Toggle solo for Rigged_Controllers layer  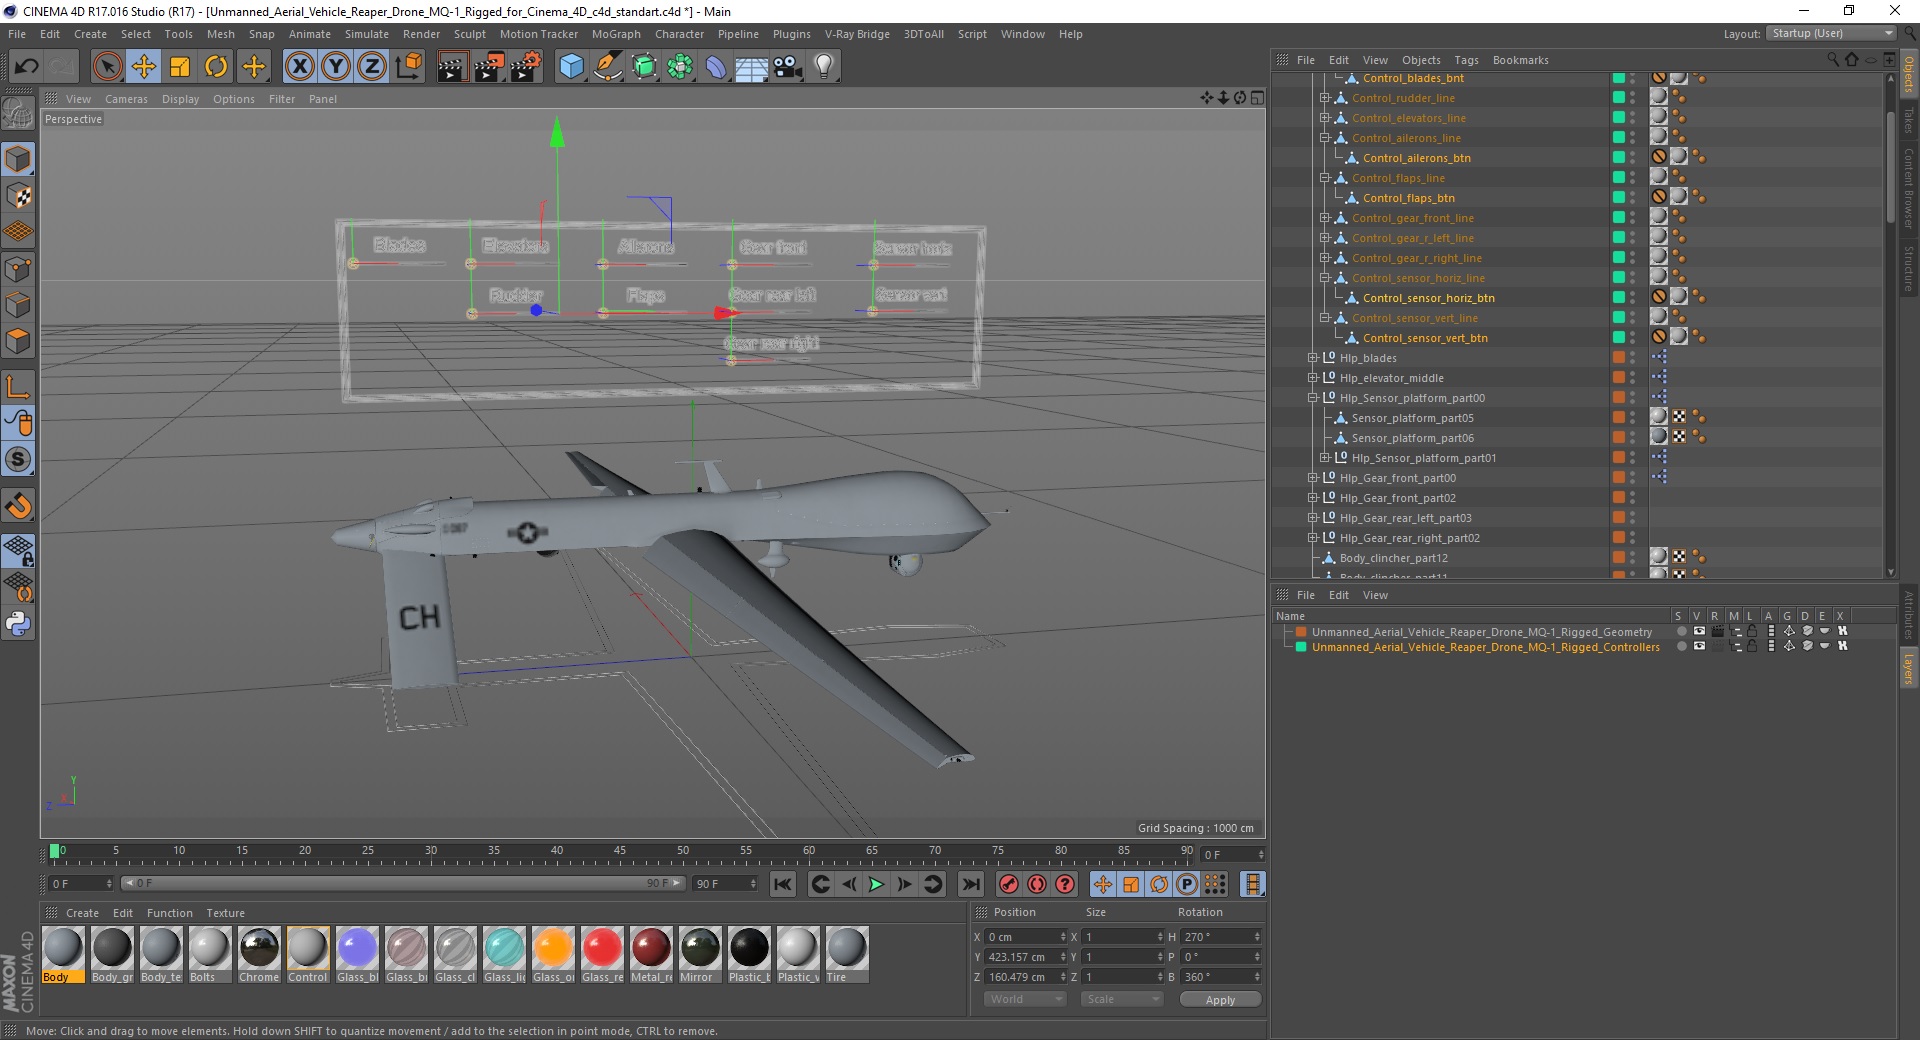tap(1682, 647)
